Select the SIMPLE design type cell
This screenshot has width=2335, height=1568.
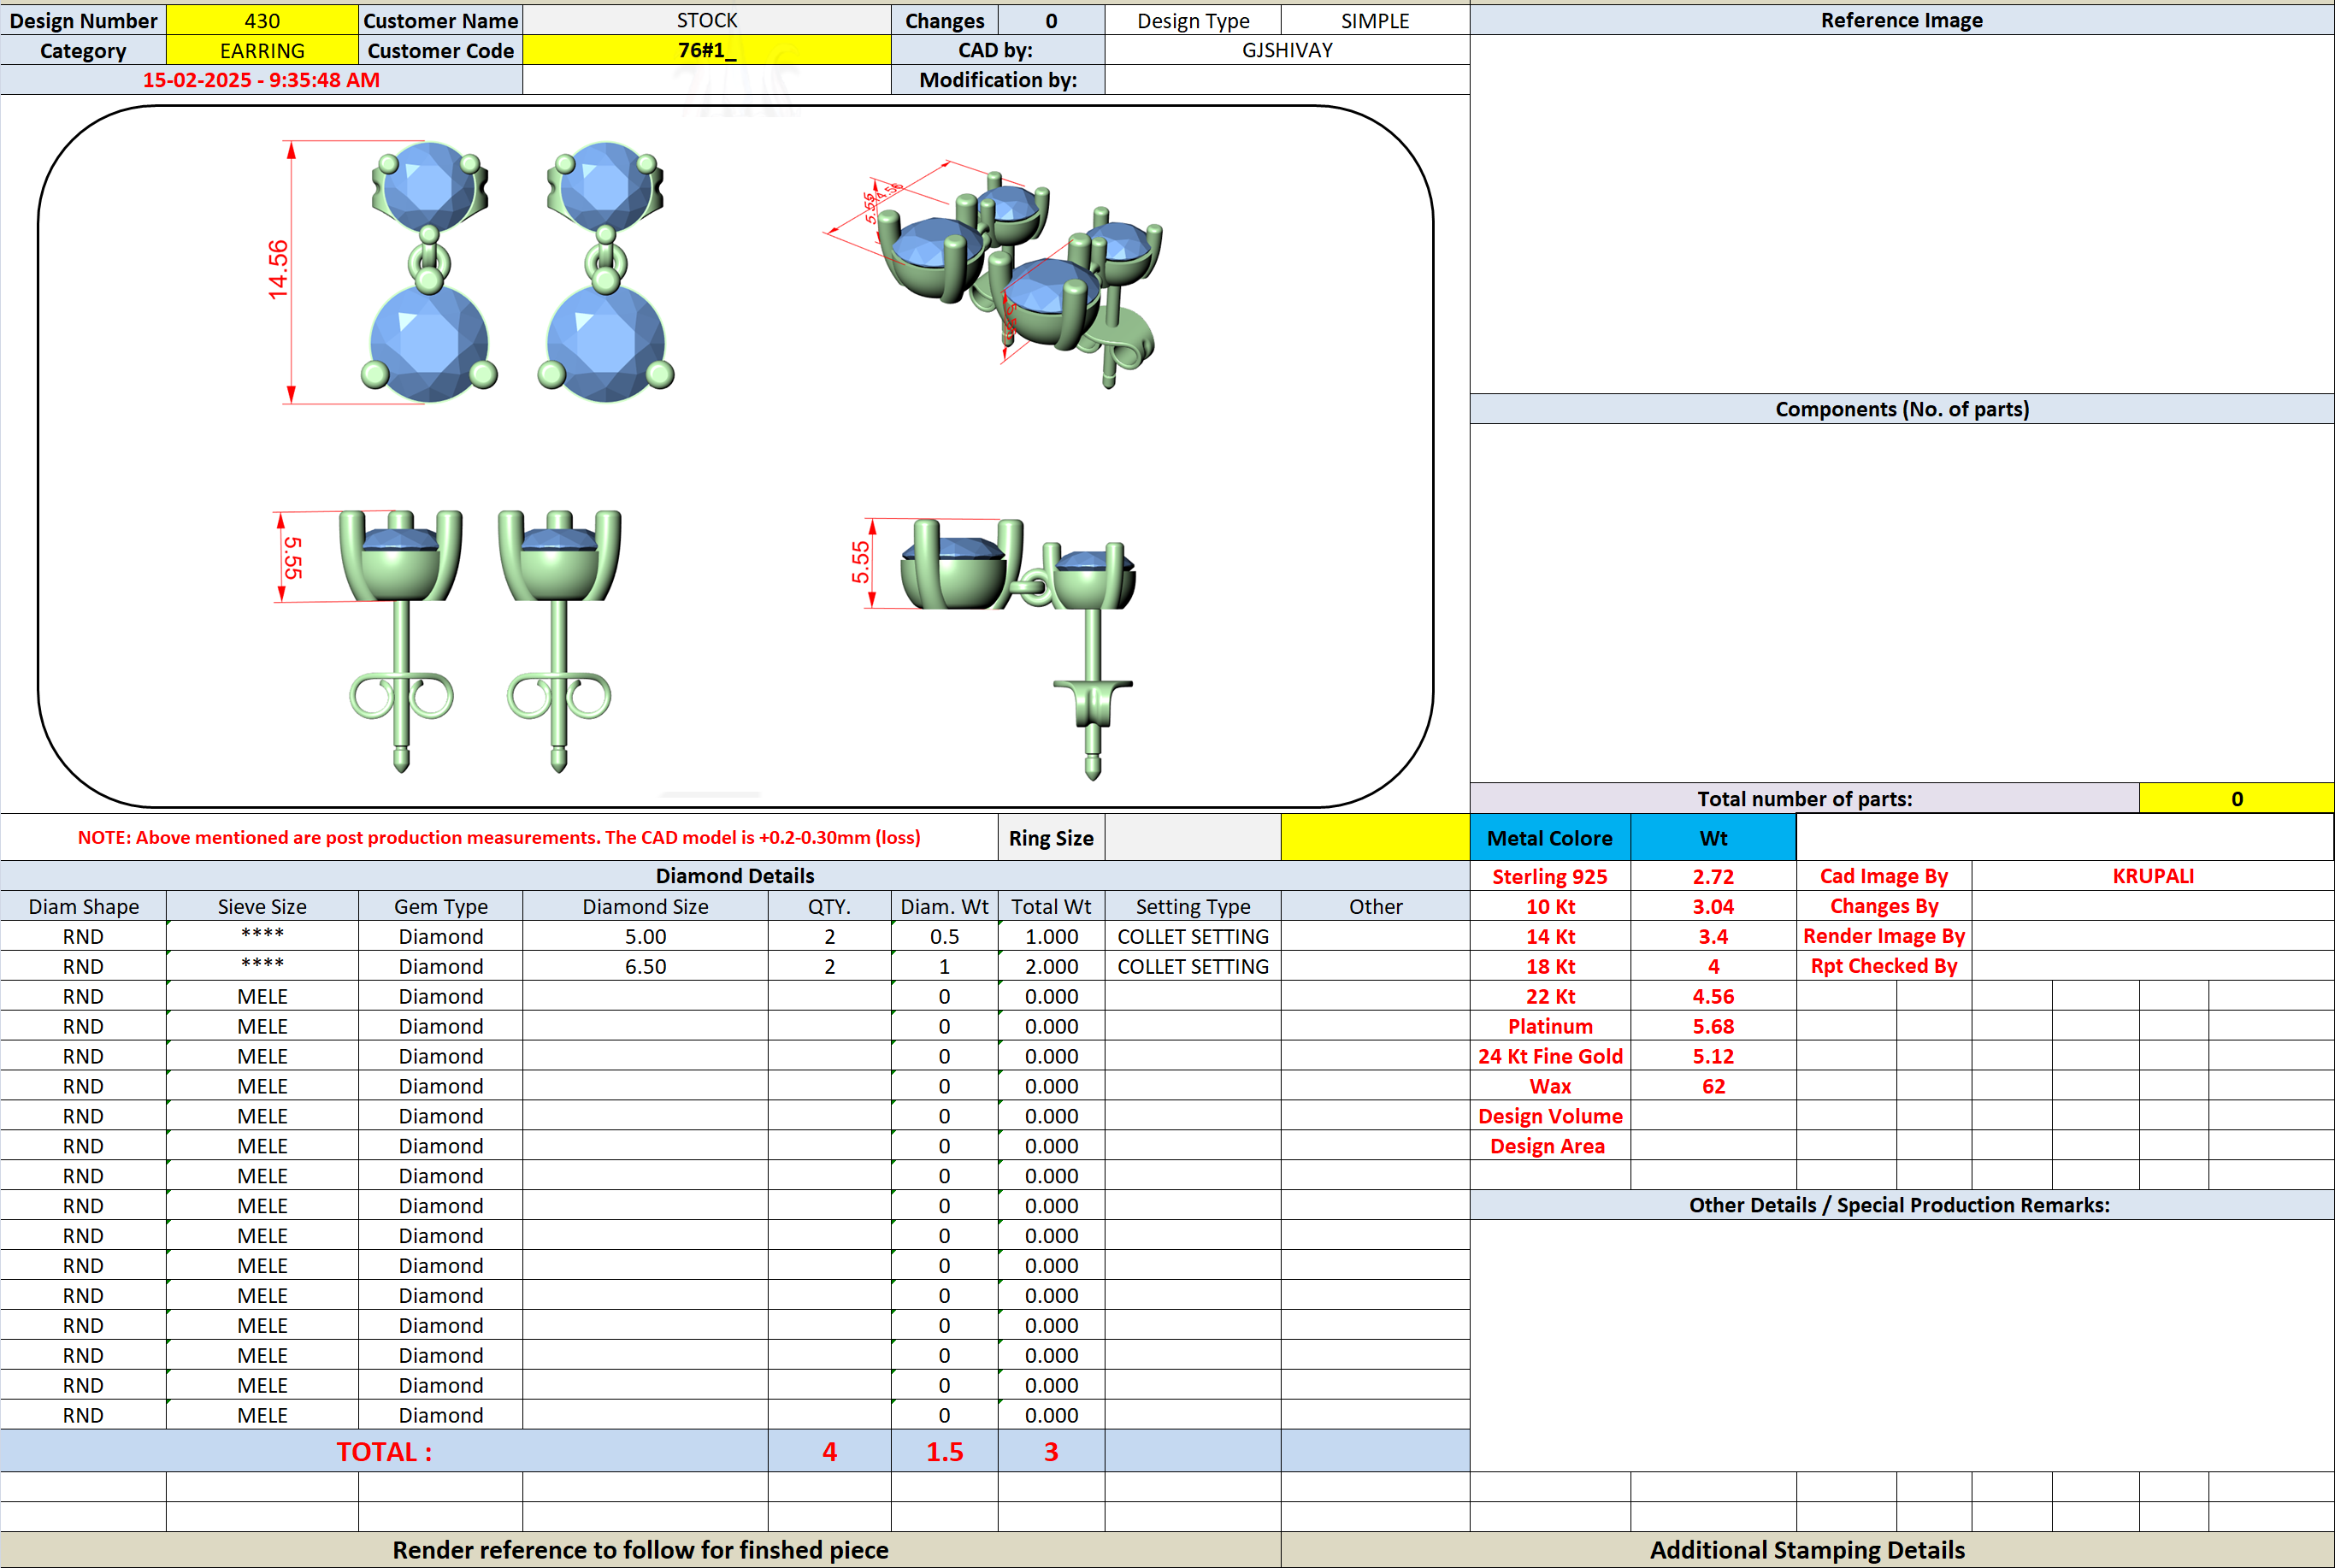pos(1375,20)
